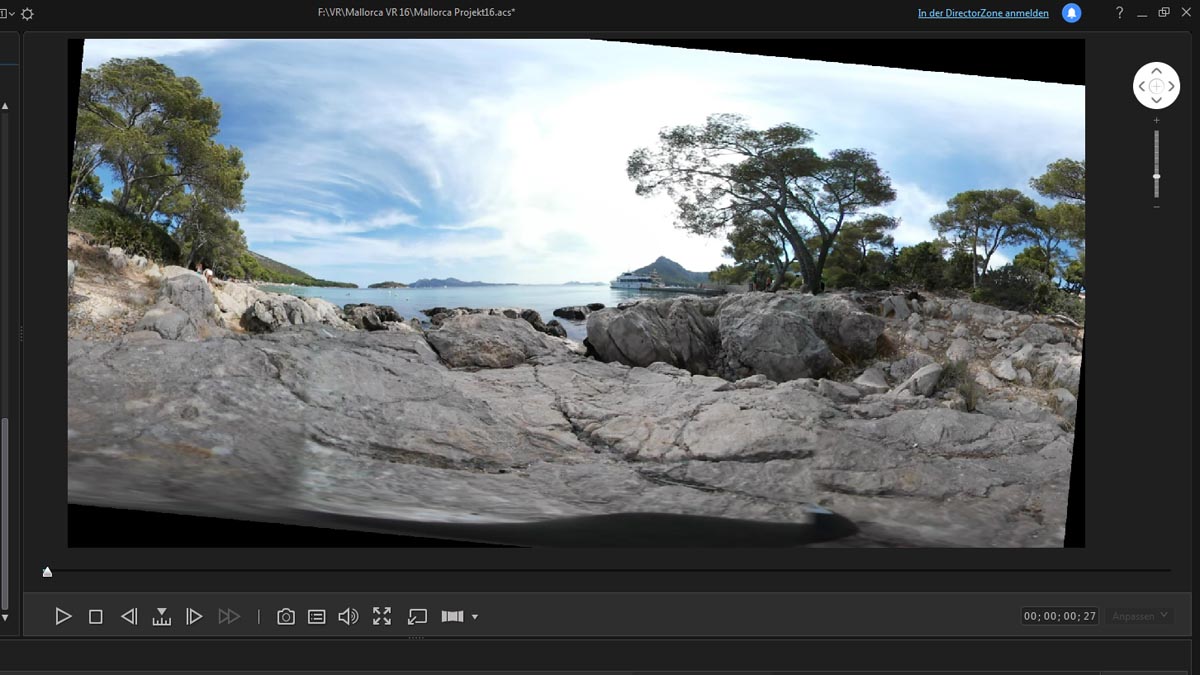This screenshot has height=675, width=1200.
Task: Open the 360 view mode dropdown arrow
Action: [475, 617]
